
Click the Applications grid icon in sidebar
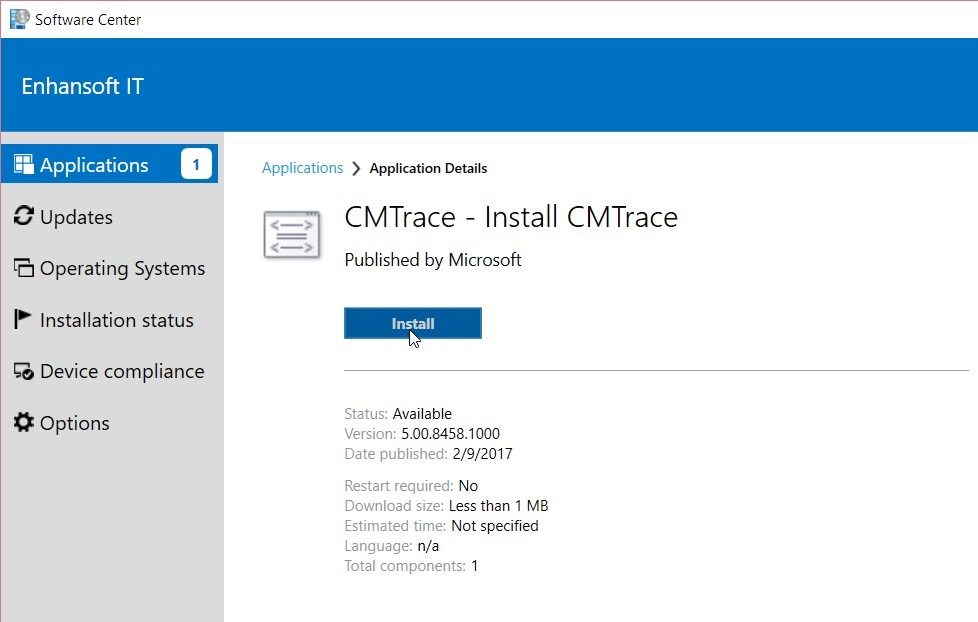24,164
